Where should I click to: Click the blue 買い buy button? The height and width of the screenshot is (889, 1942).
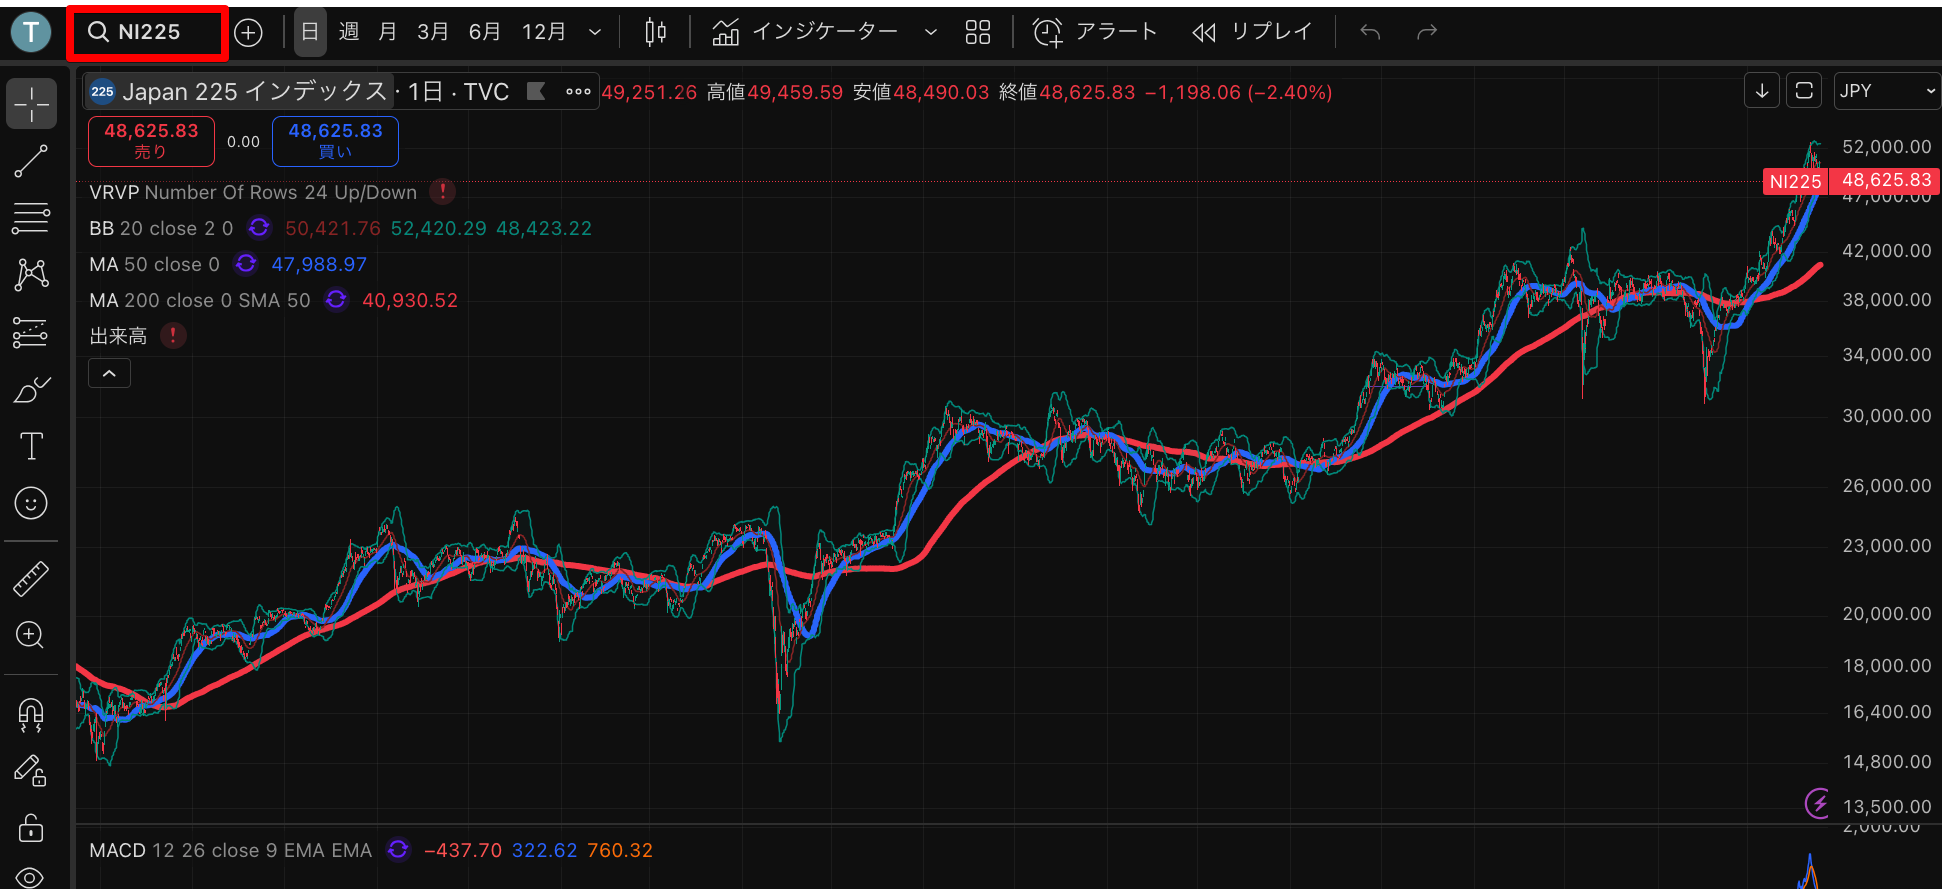click(x=335, y=141)
